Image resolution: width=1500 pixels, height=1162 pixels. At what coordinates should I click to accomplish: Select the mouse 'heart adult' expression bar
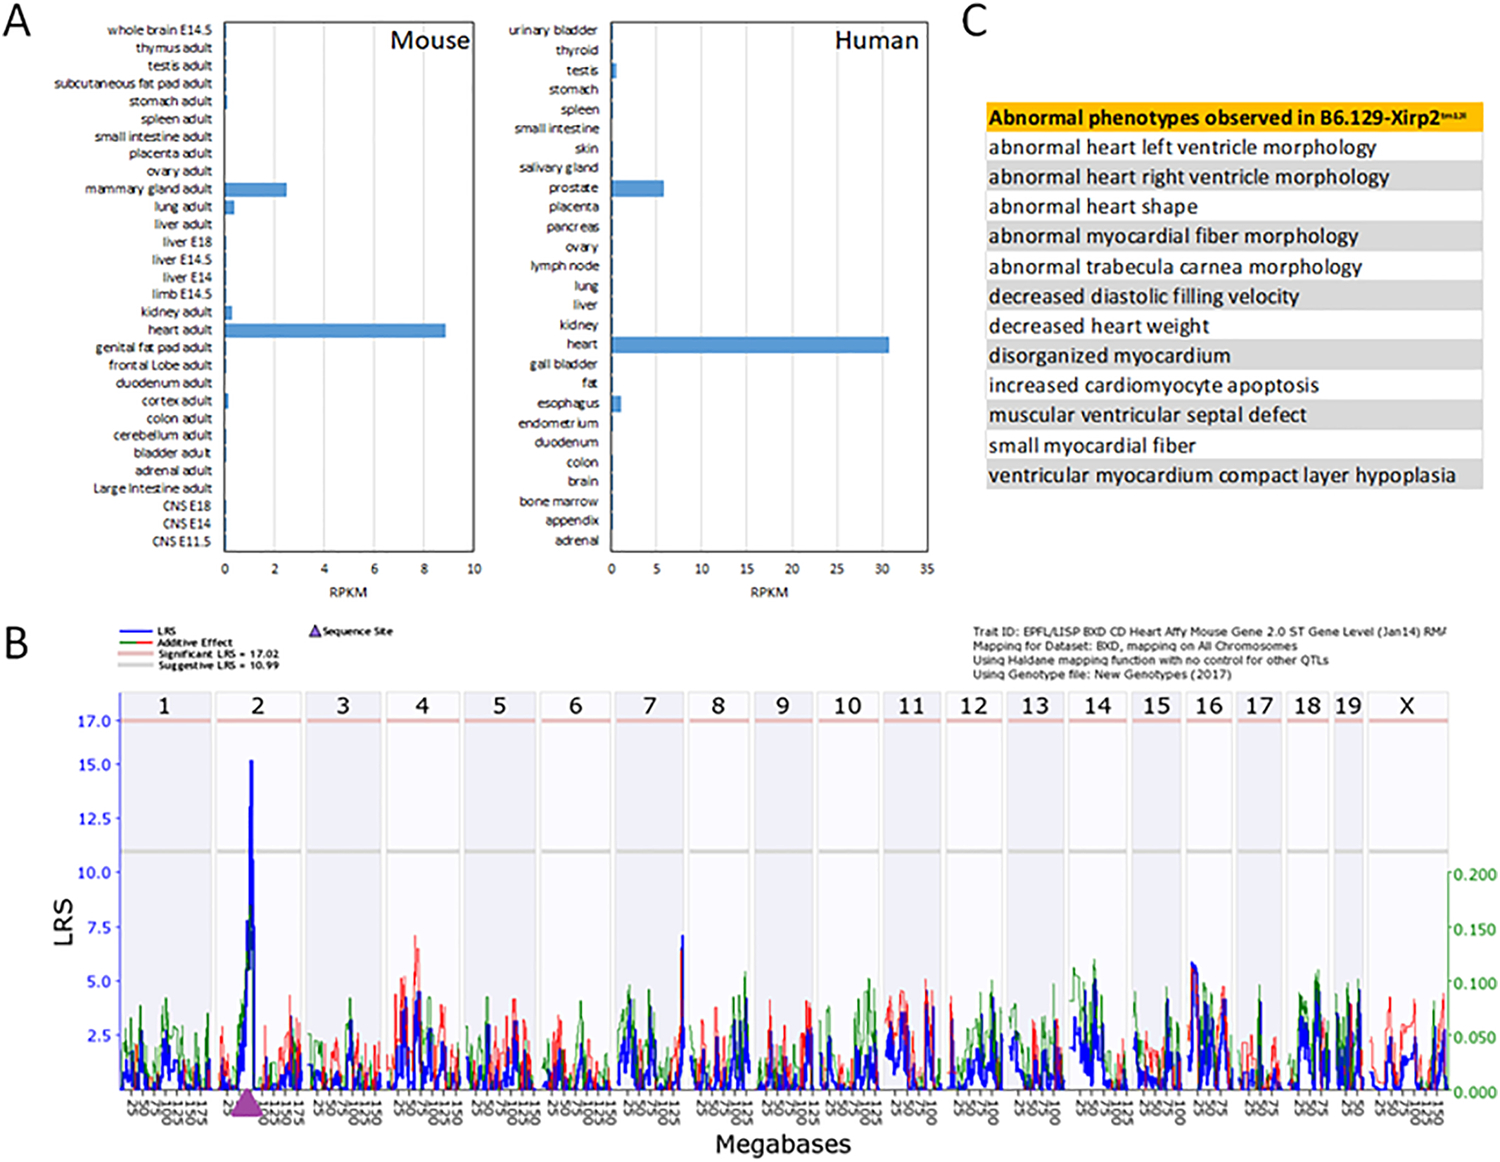coord(335,330)
